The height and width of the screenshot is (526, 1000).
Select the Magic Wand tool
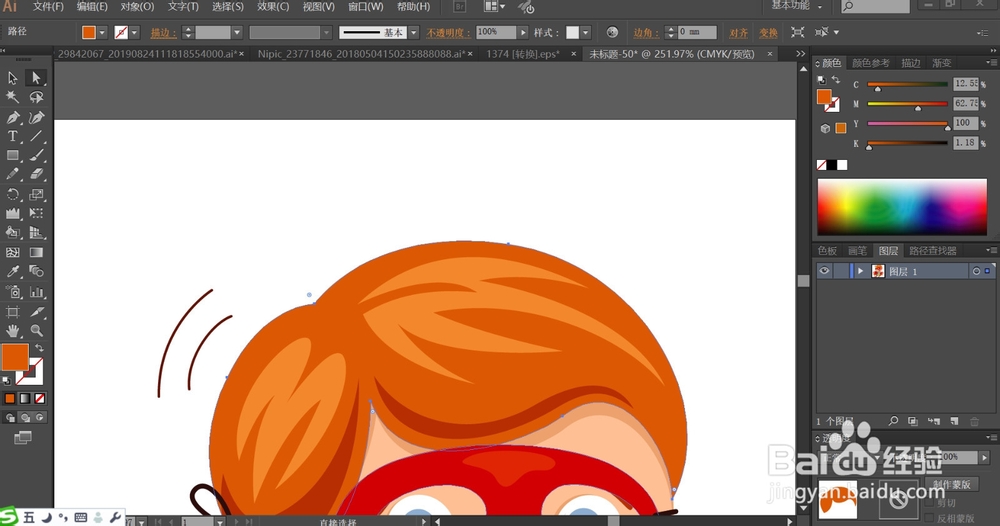coord(12,97)
